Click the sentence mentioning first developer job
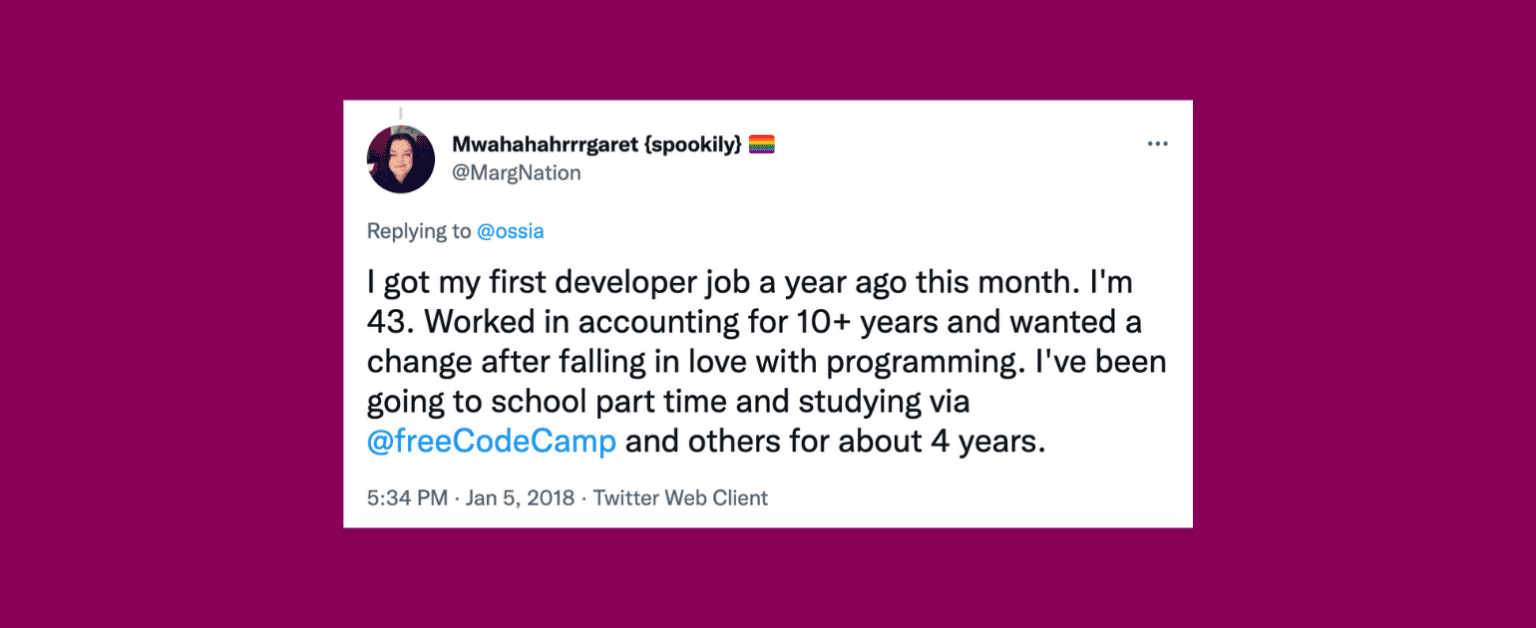This screenshot has height=628, width=1536. pos(750,281)
